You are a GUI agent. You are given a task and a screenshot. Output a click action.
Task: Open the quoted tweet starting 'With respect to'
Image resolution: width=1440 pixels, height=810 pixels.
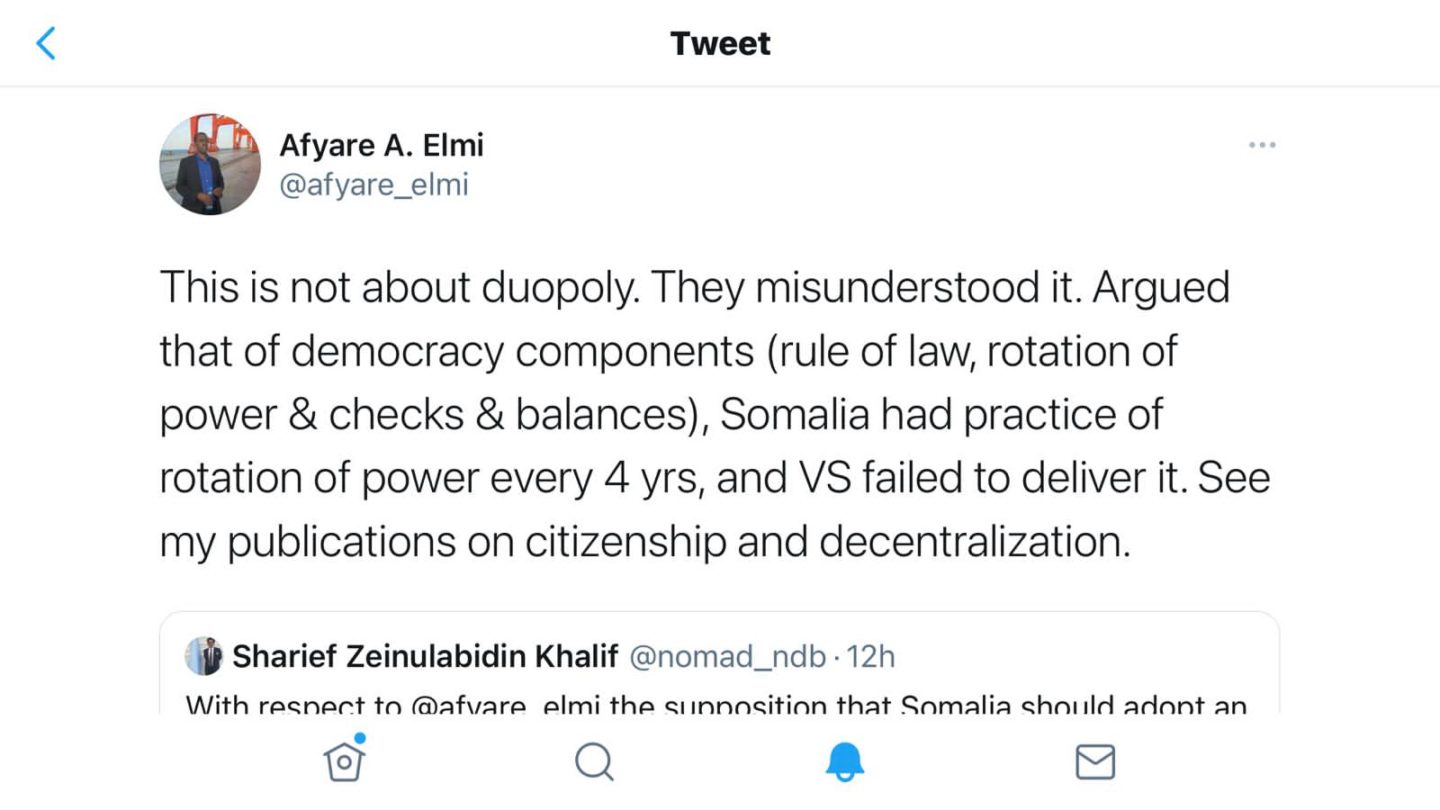click(x=720, y=700)
